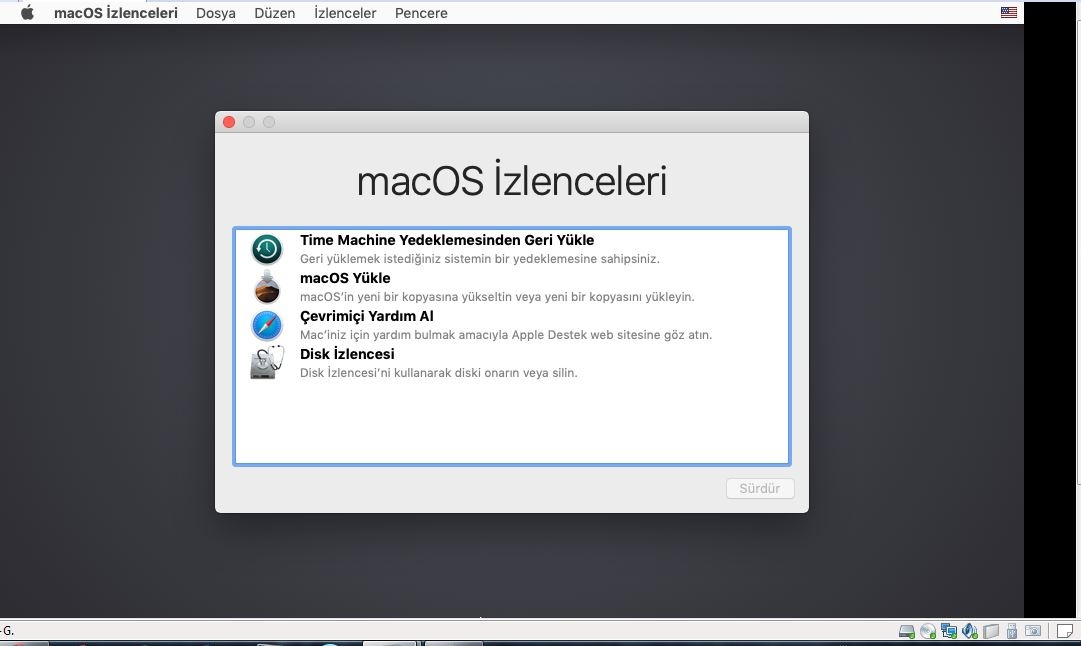This screenshot has height=646, width=1081.
Task: Select the Disk İzlencesi stethoscope icon
Action: point(267,362)
